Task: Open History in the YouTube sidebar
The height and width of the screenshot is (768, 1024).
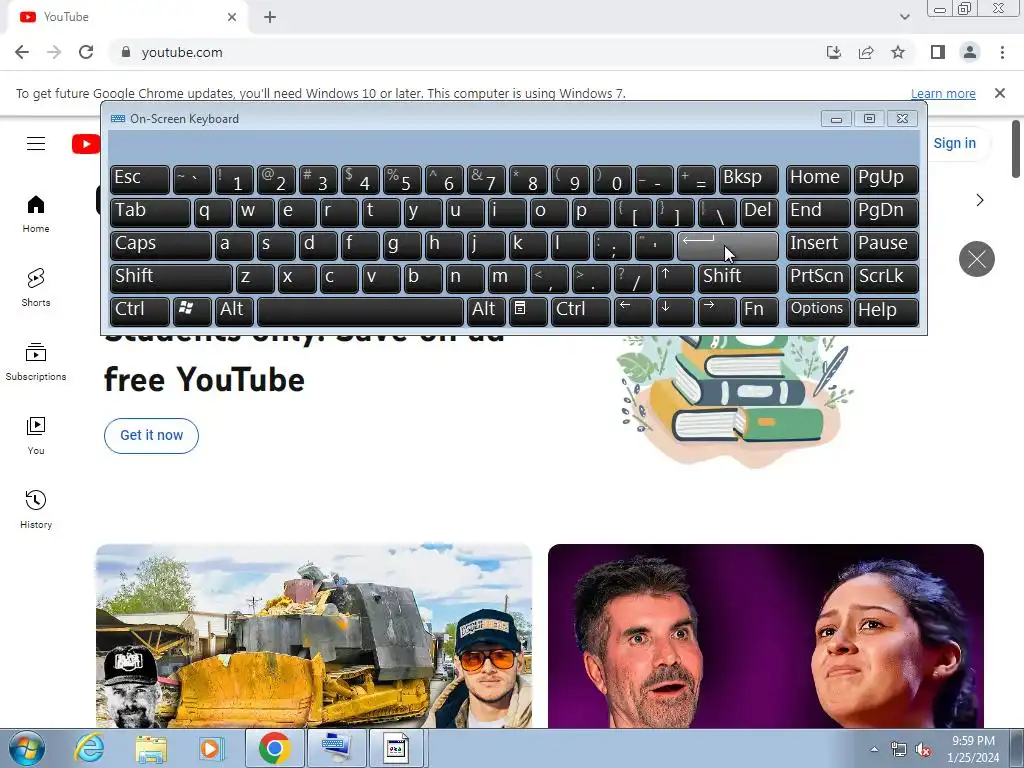Action: tap(36, 510)
